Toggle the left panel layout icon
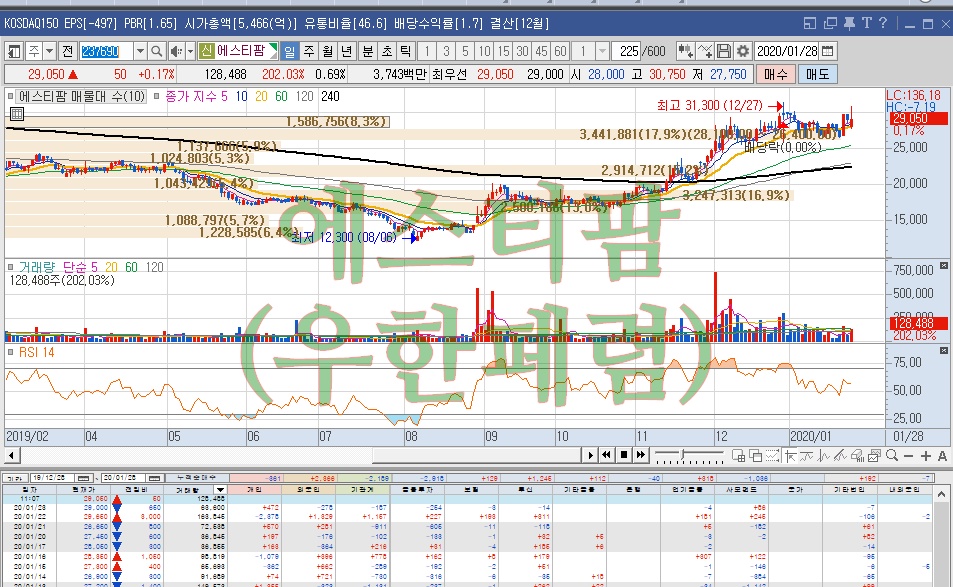The image size is (953, 587). click(x=14, y=51)
